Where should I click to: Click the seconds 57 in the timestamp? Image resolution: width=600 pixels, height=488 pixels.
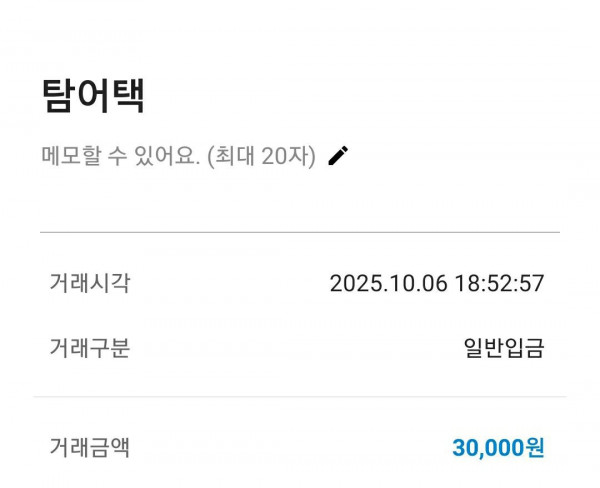(x=532, y=283)
